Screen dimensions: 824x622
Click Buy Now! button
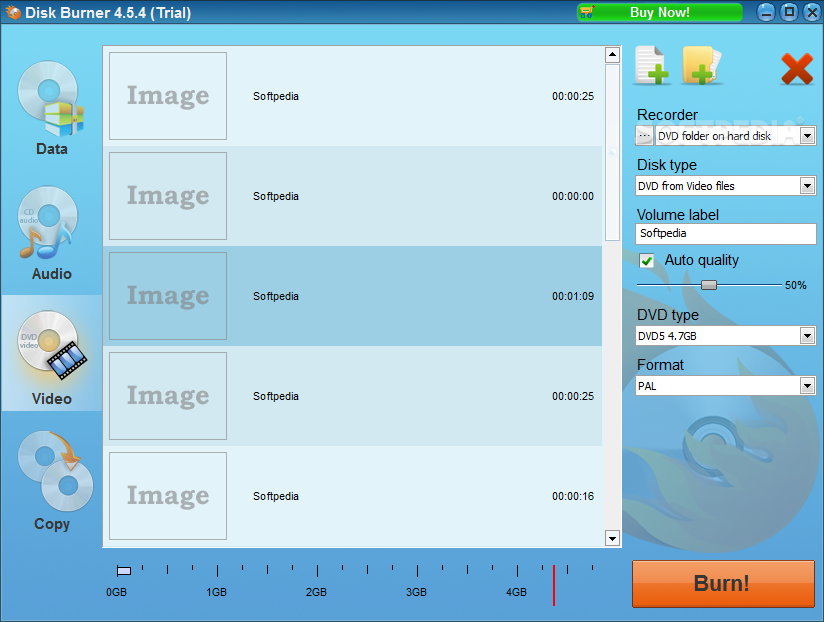click(x=660, y=12)
